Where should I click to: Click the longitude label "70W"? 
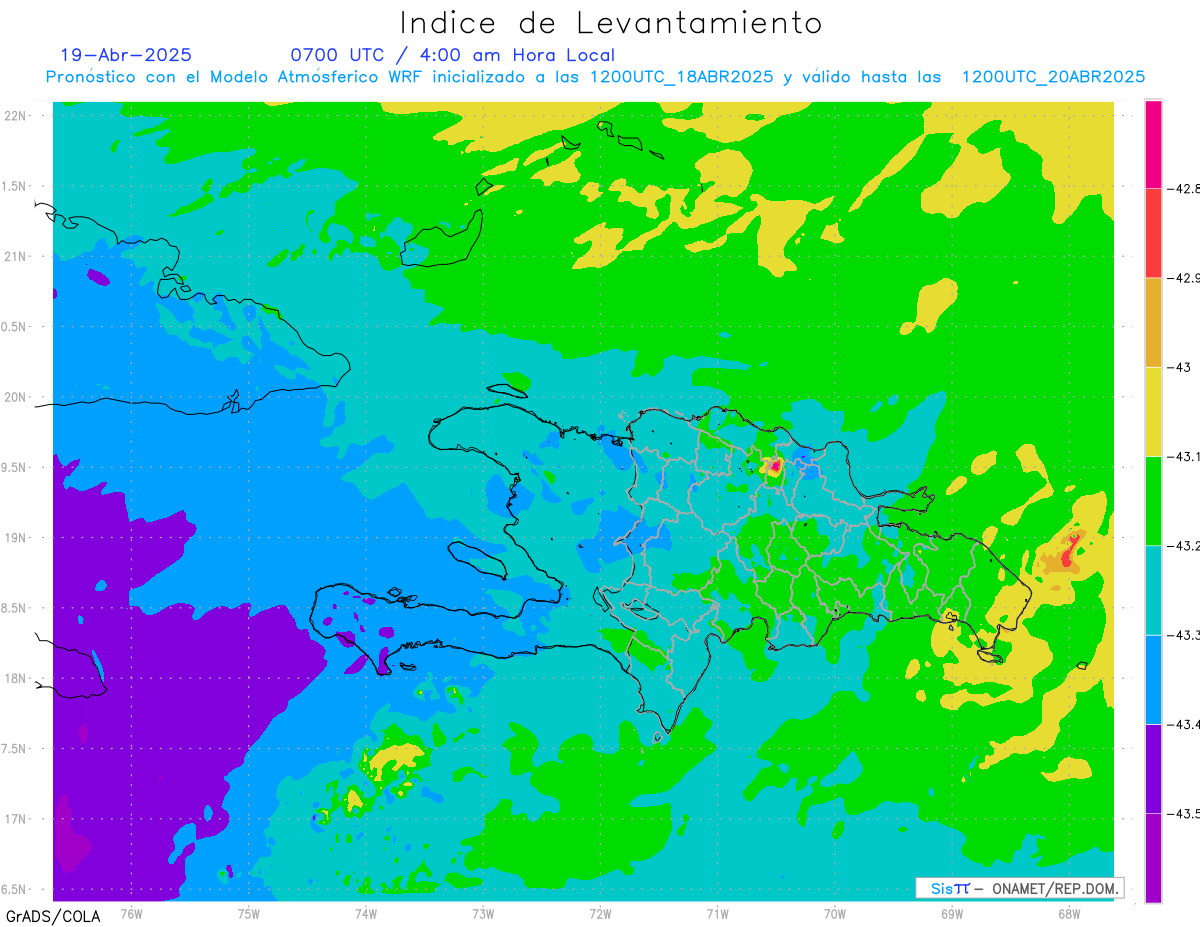point(834,913)
